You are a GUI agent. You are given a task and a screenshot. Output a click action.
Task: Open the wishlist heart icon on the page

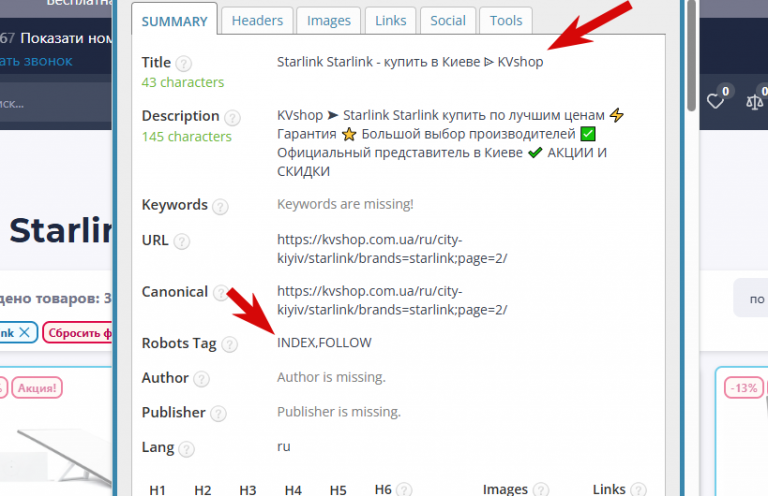[716, 101]
